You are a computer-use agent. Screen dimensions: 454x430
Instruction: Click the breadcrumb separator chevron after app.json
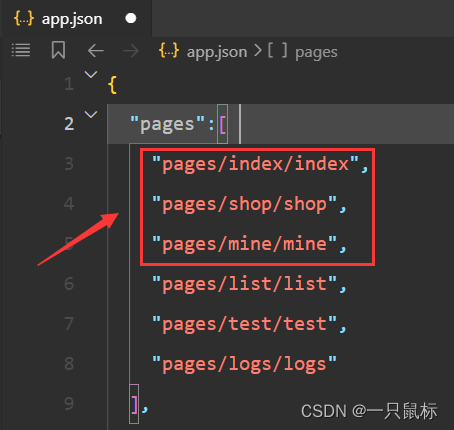tap(258, 51)
